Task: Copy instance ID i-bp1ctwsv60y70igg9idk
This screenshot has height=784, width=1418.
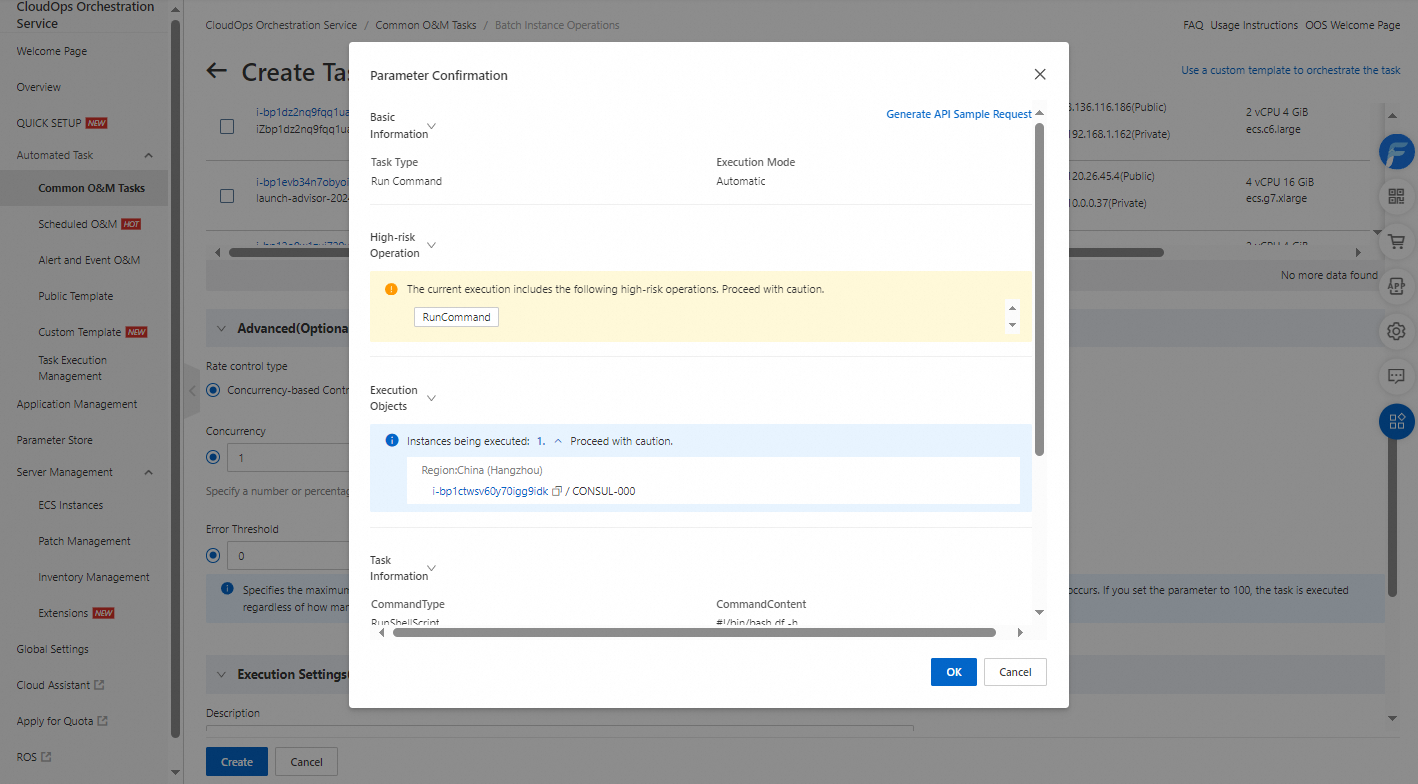Action: 557,491
